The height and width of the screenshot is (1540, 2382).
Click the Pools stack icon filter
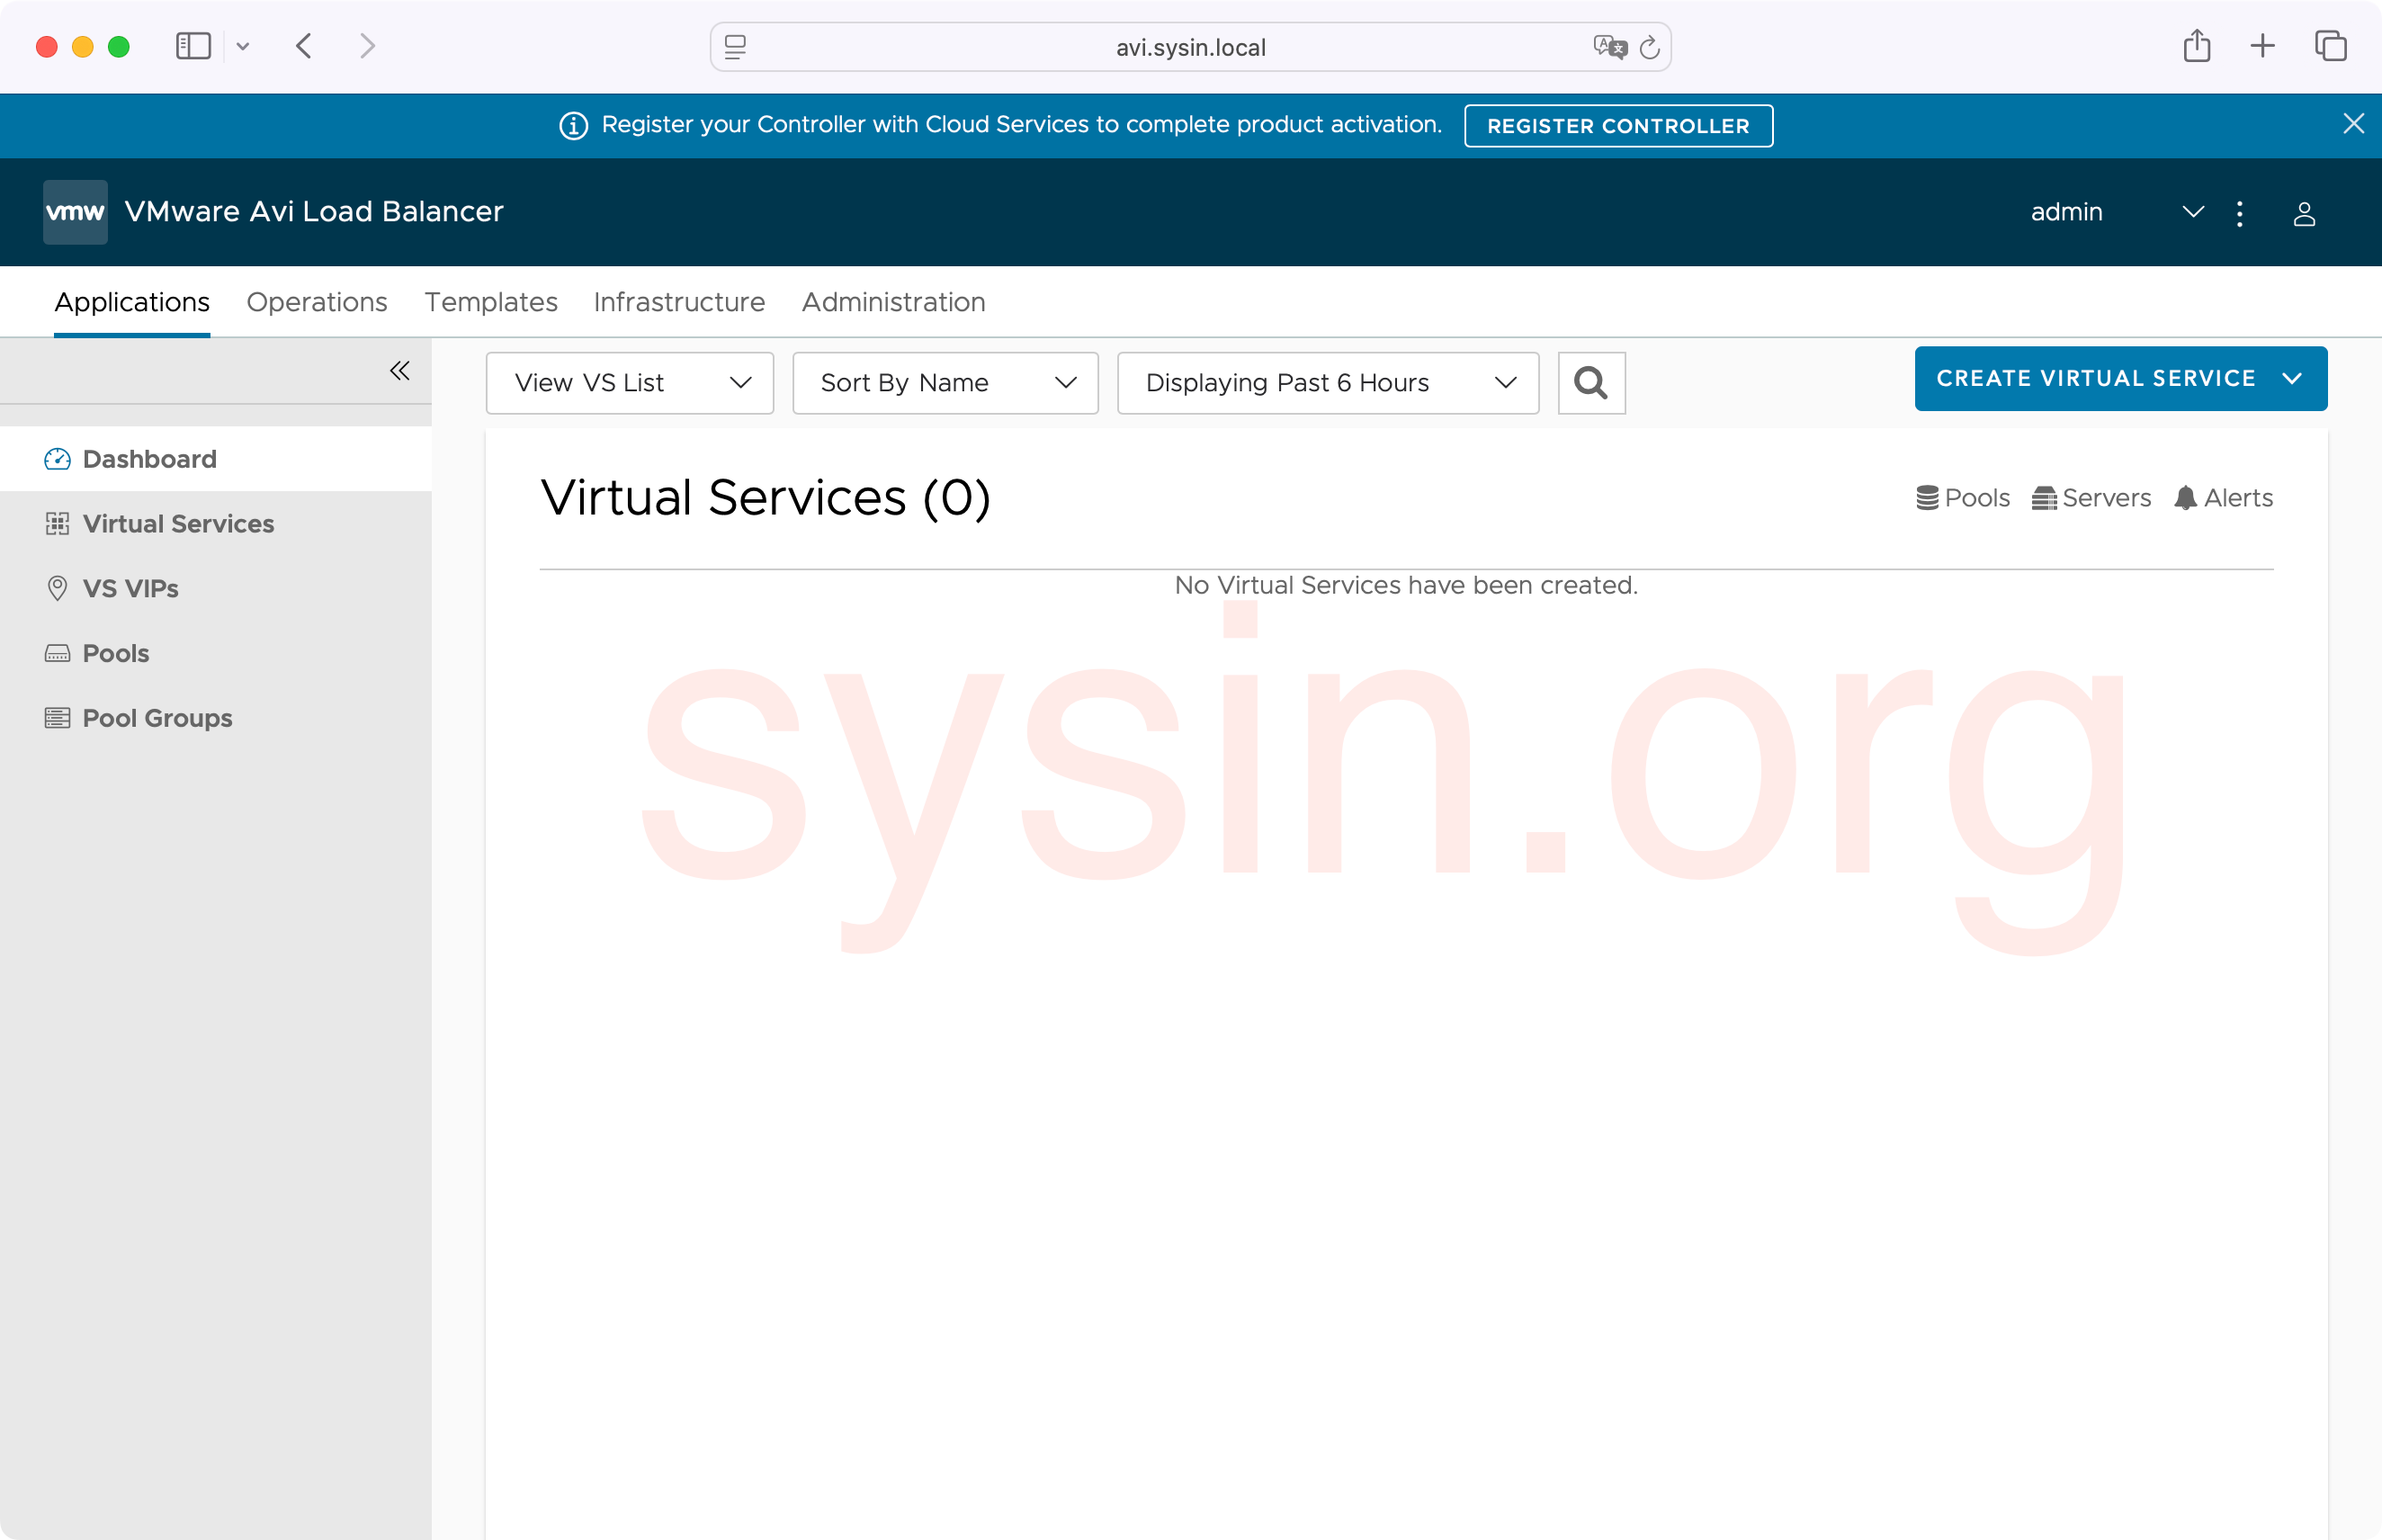click(1927, 498)
